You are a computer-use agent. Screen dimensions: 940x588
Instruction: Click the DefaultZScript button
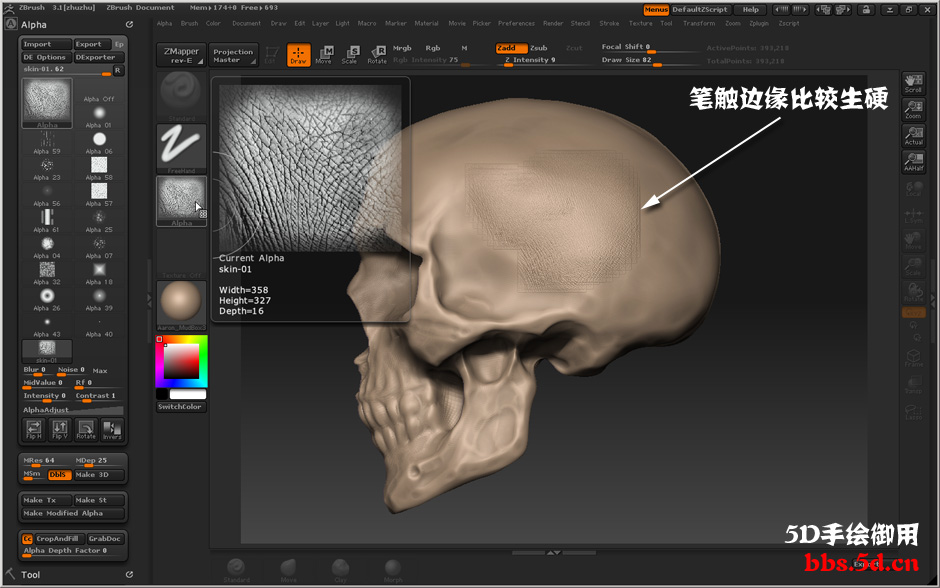700,10
